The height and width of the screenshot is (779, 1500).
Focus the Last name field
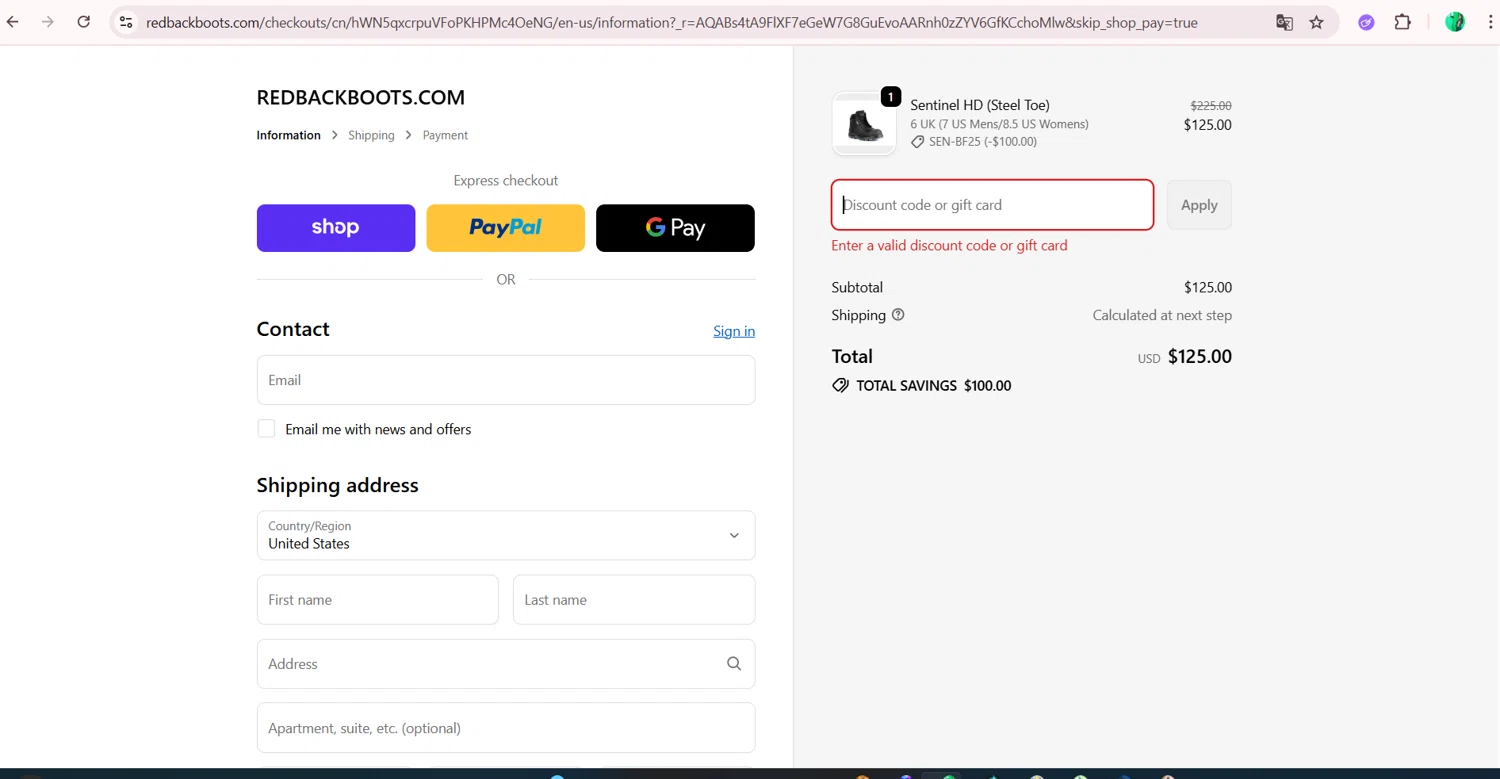(634, 600)
